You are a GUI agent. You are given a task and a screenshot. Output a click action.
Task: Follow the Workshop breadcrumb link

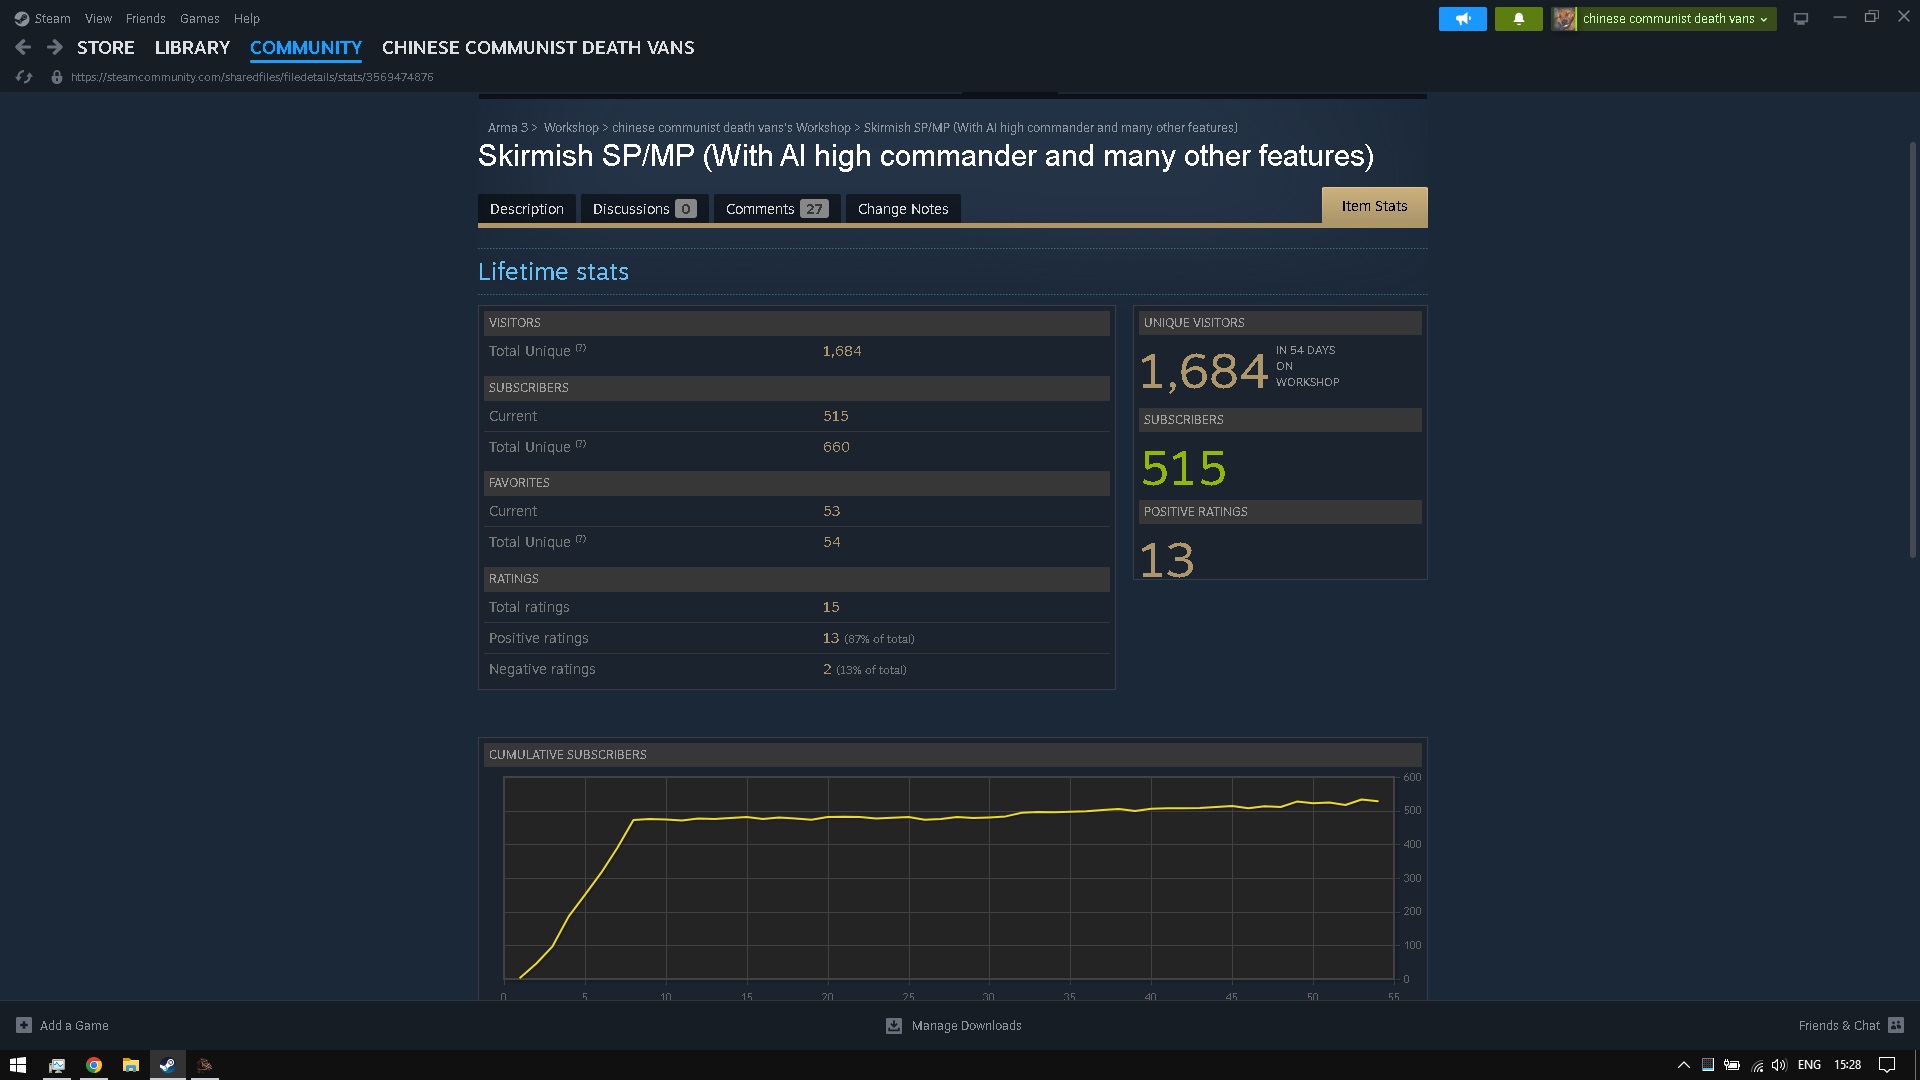click(x=571, y=128)
